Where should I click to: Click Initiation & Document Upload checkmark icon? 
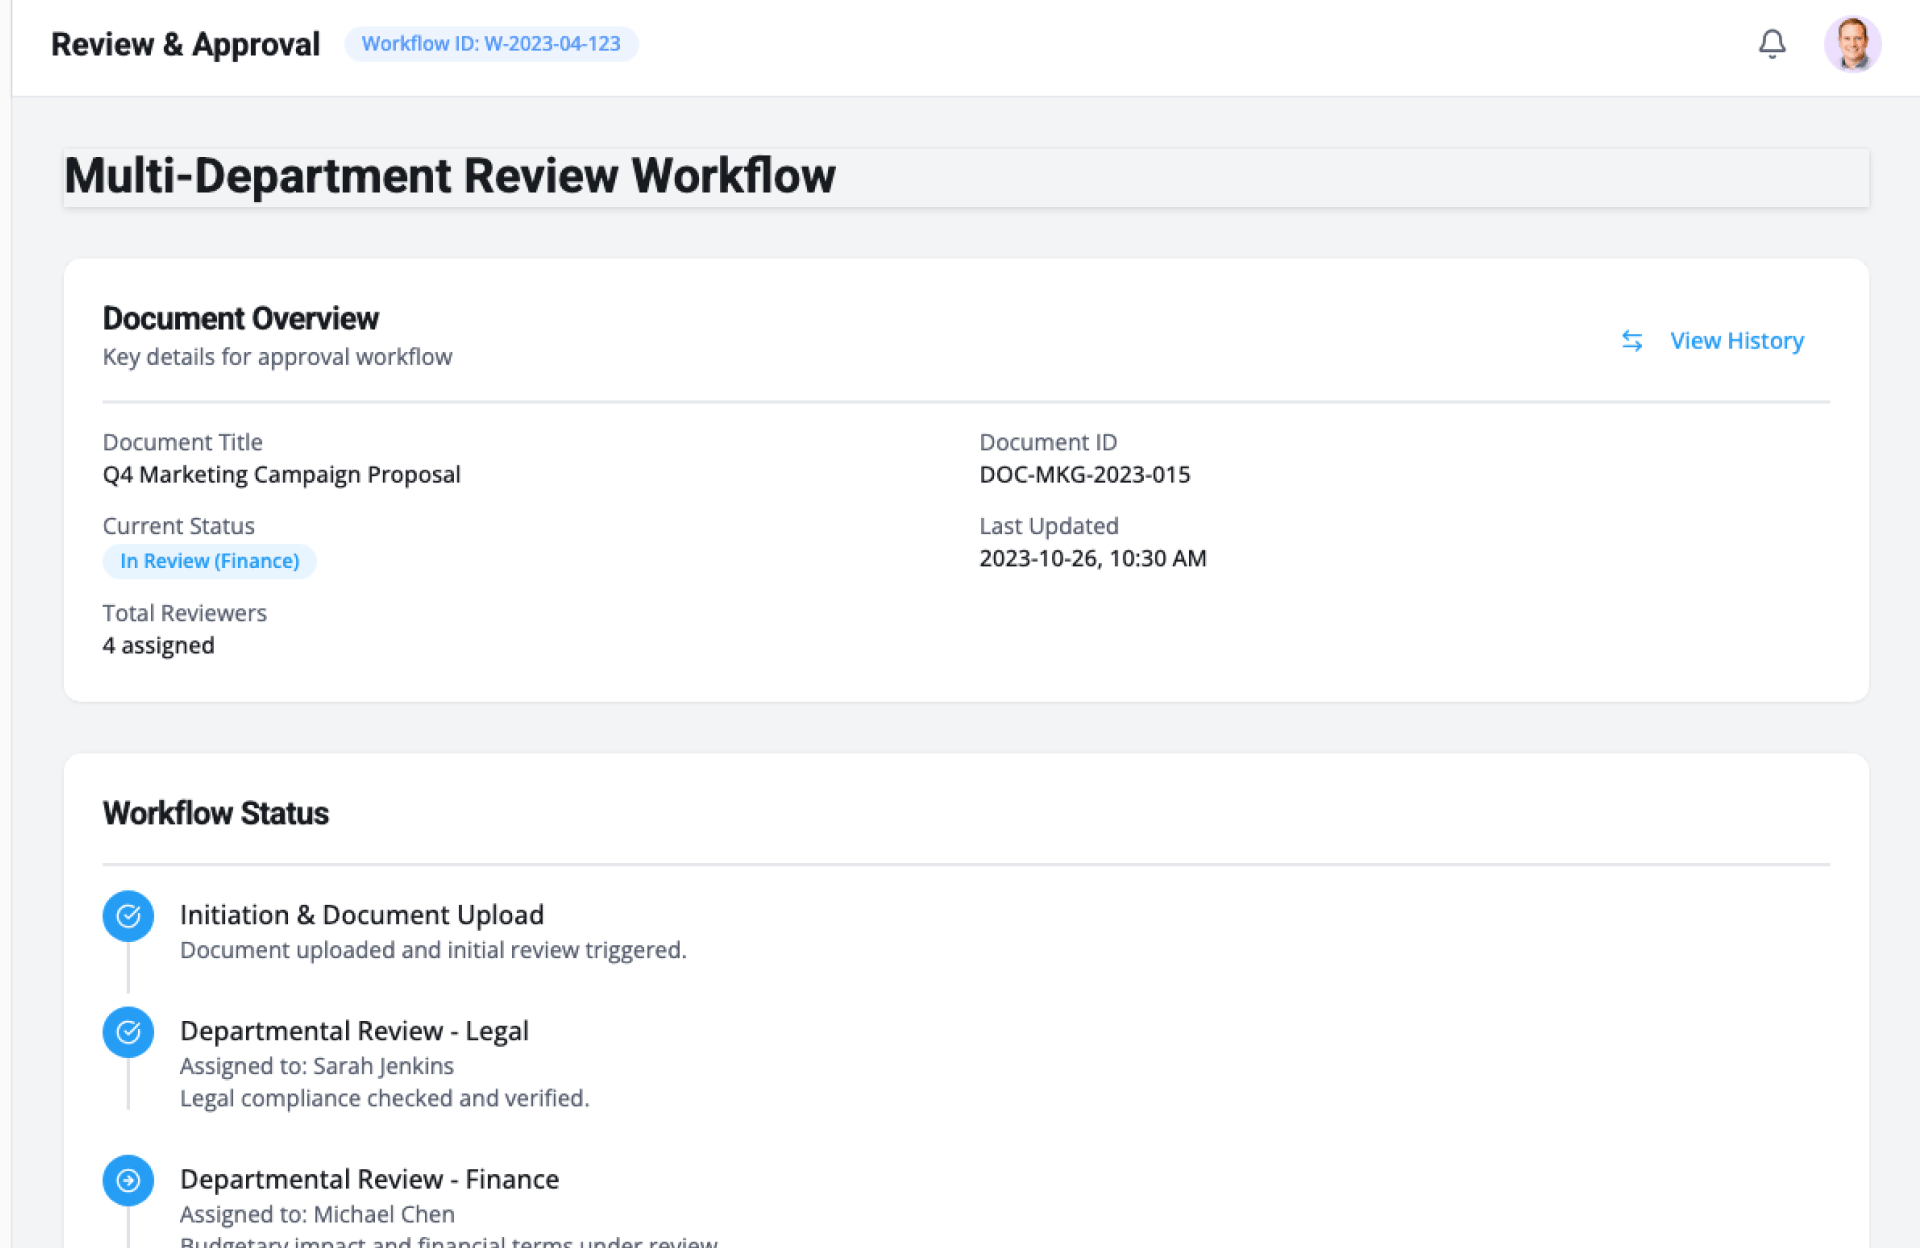(x=128, y=915)
